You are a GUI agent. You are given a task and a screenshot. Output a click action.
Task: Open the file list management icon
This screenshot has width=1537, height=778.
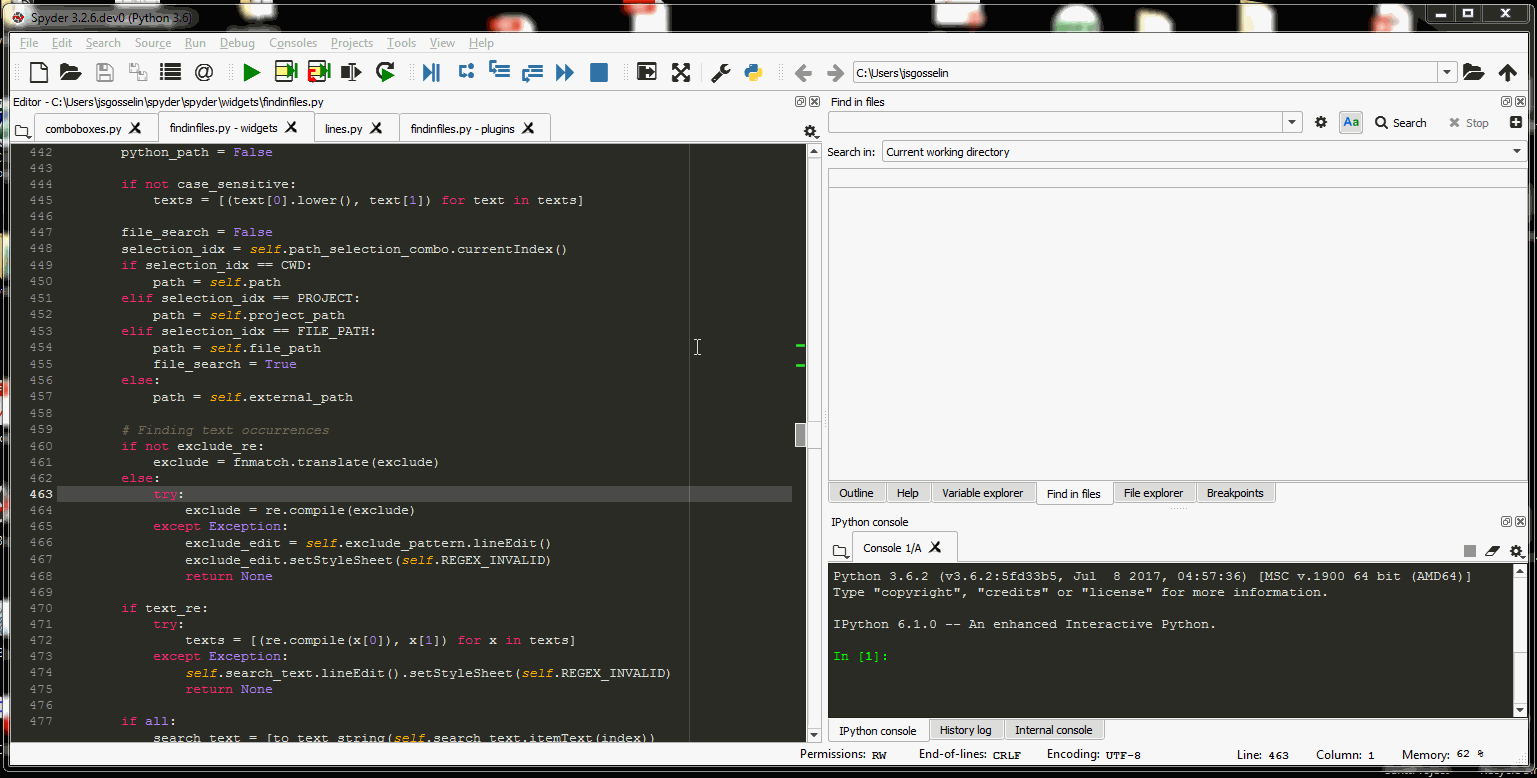pos(170,72)
